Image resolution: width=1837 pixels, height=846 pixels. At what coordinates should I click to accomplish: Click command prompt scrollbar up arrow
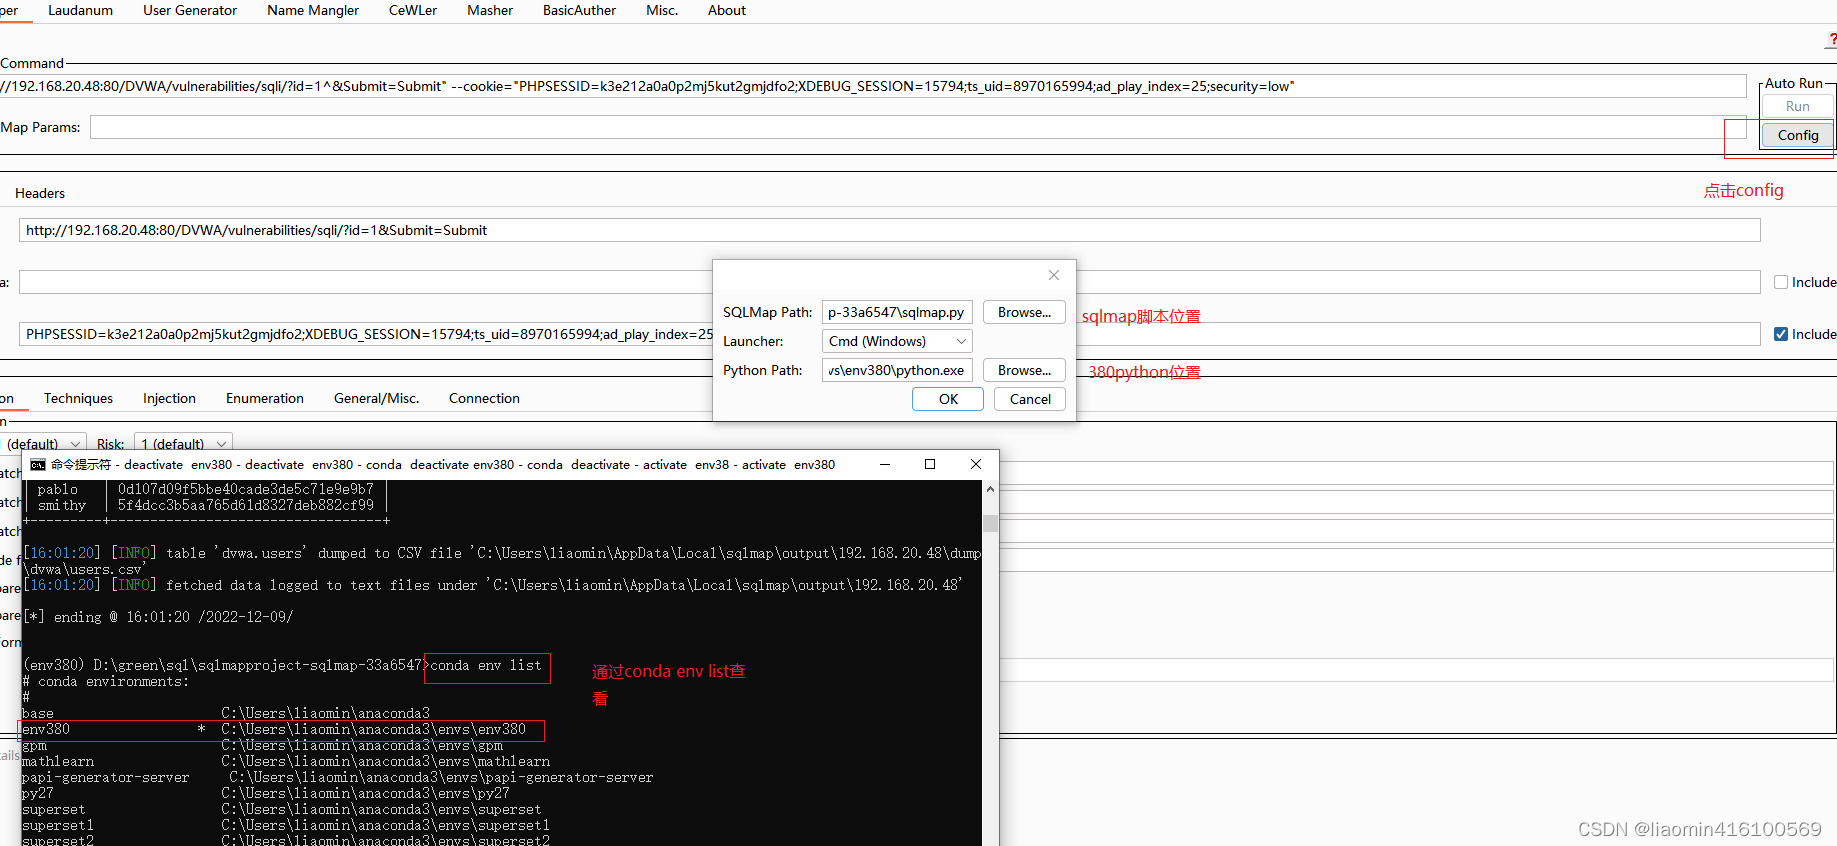(990, 489)
